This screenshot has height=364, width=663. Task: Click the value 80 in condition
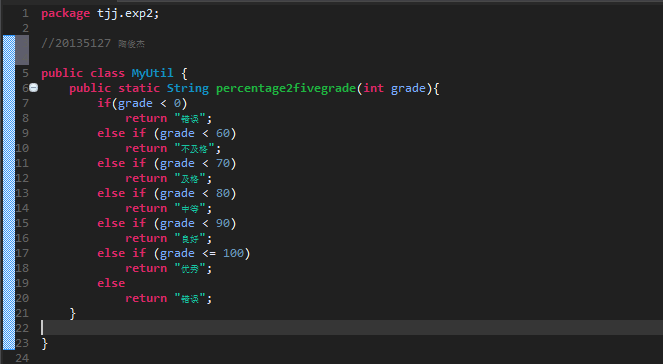(x=223, y=193)
